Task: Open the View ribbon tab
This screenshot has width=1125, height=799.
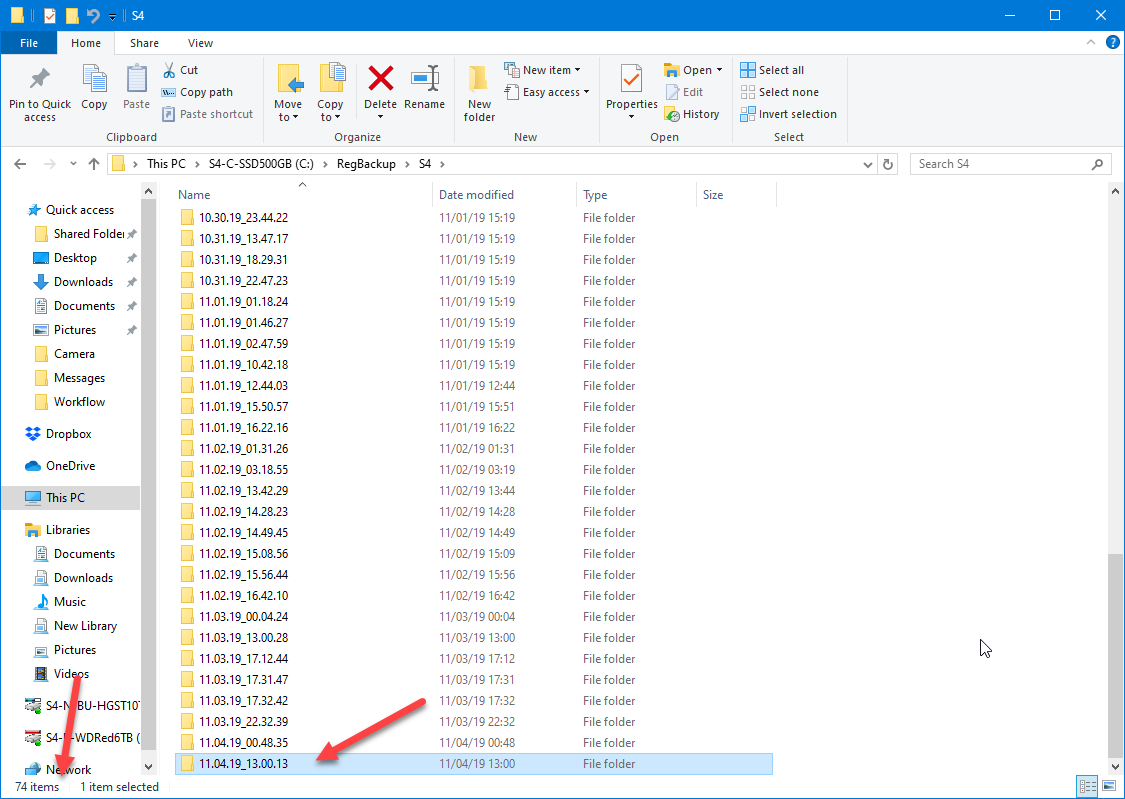Action: click(200, 43)
